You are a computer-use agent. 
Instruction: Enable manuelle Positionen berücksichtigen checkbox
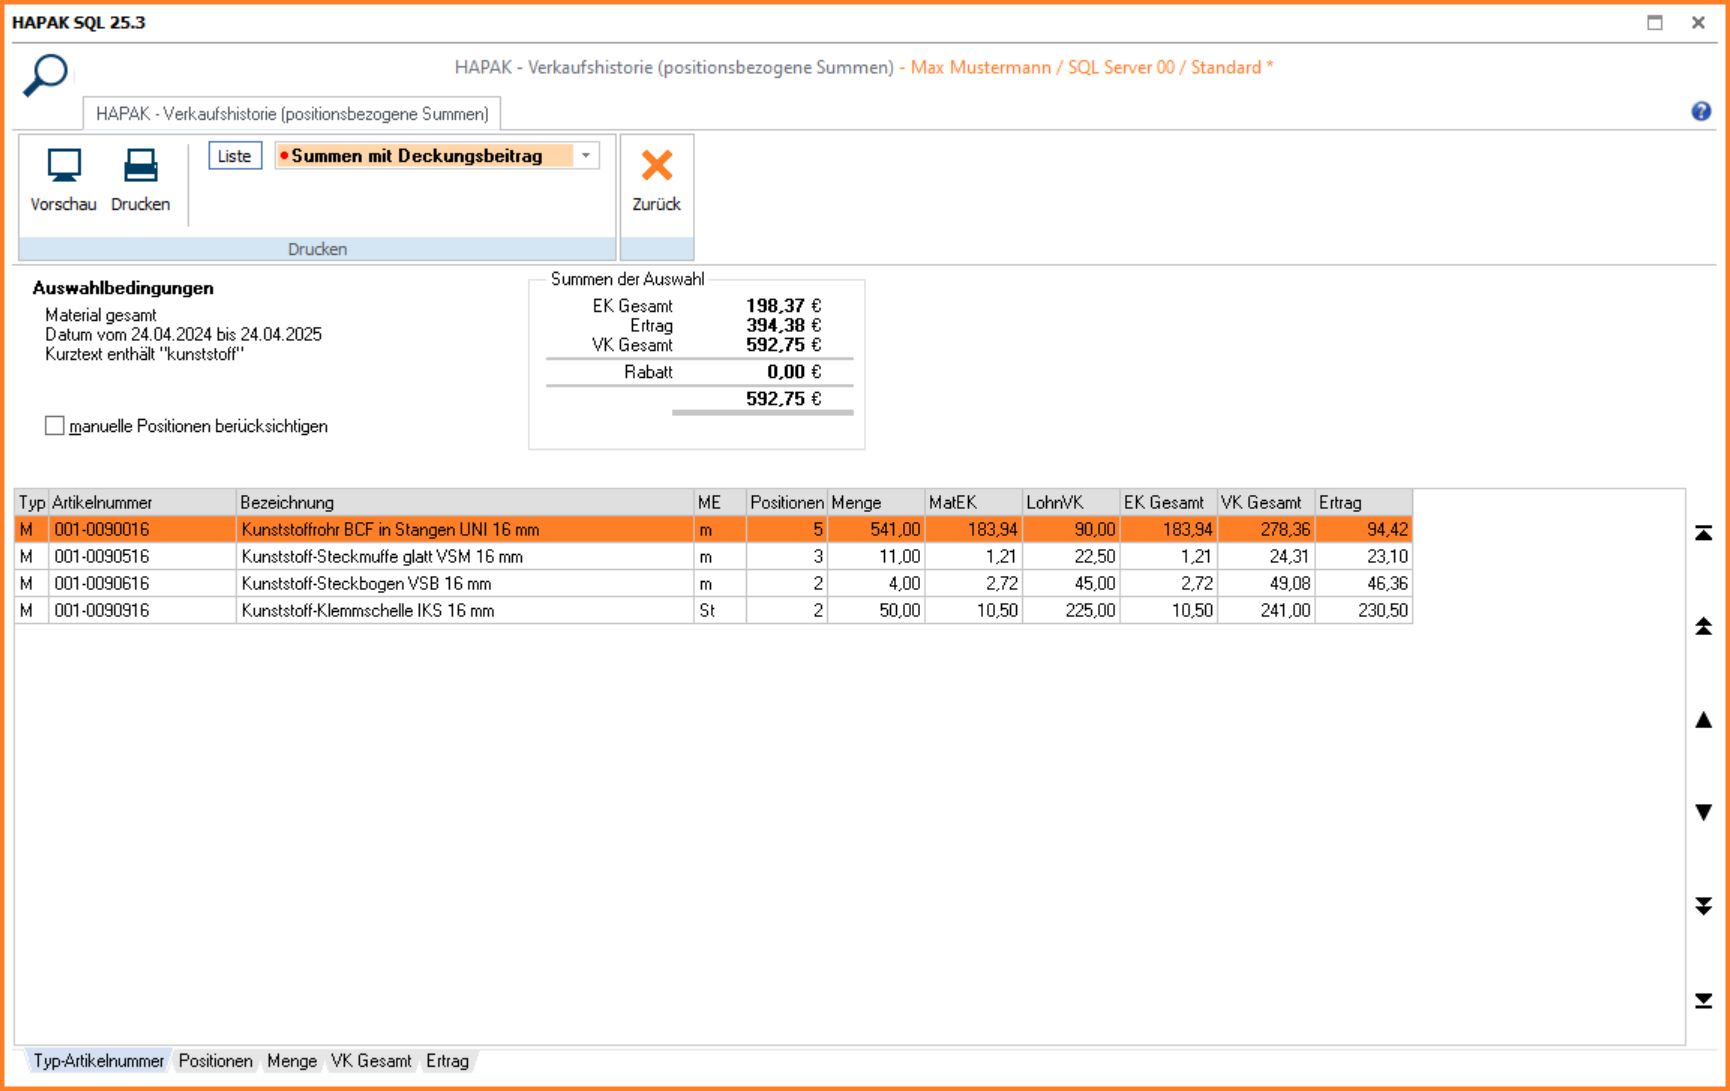55,426
